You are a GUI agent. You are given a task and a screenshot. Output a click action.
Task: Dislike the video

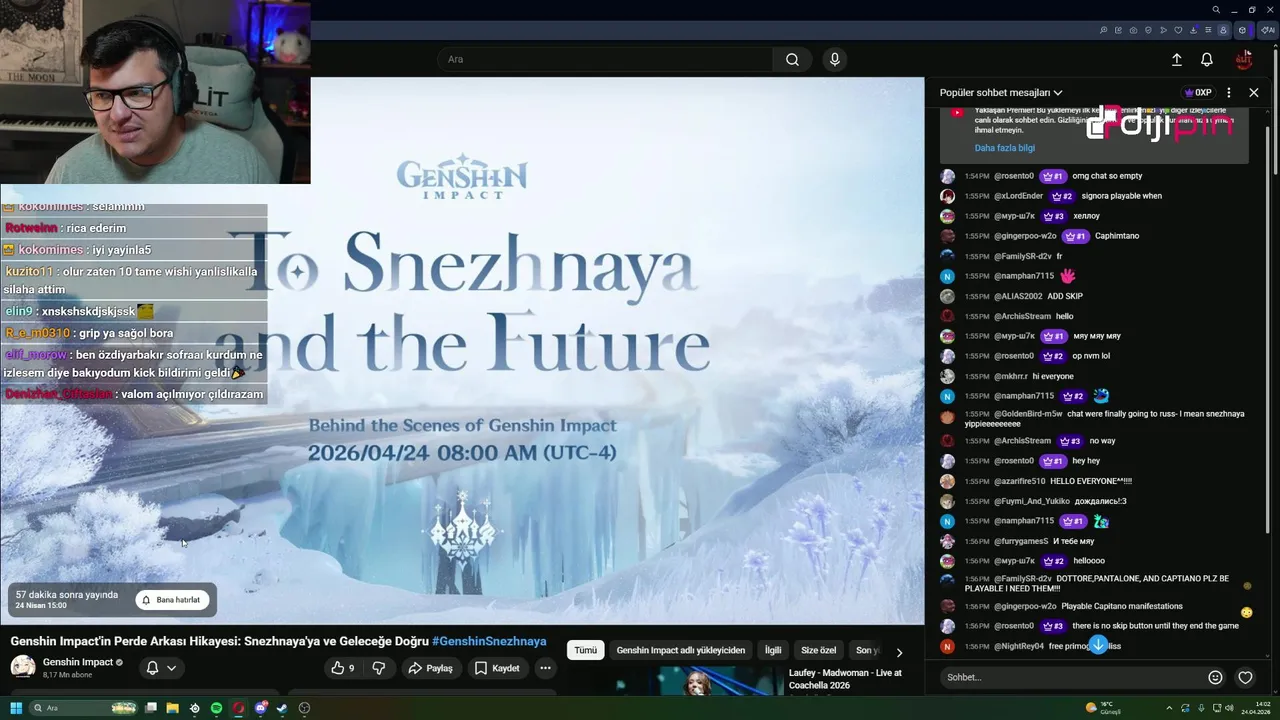379,668
